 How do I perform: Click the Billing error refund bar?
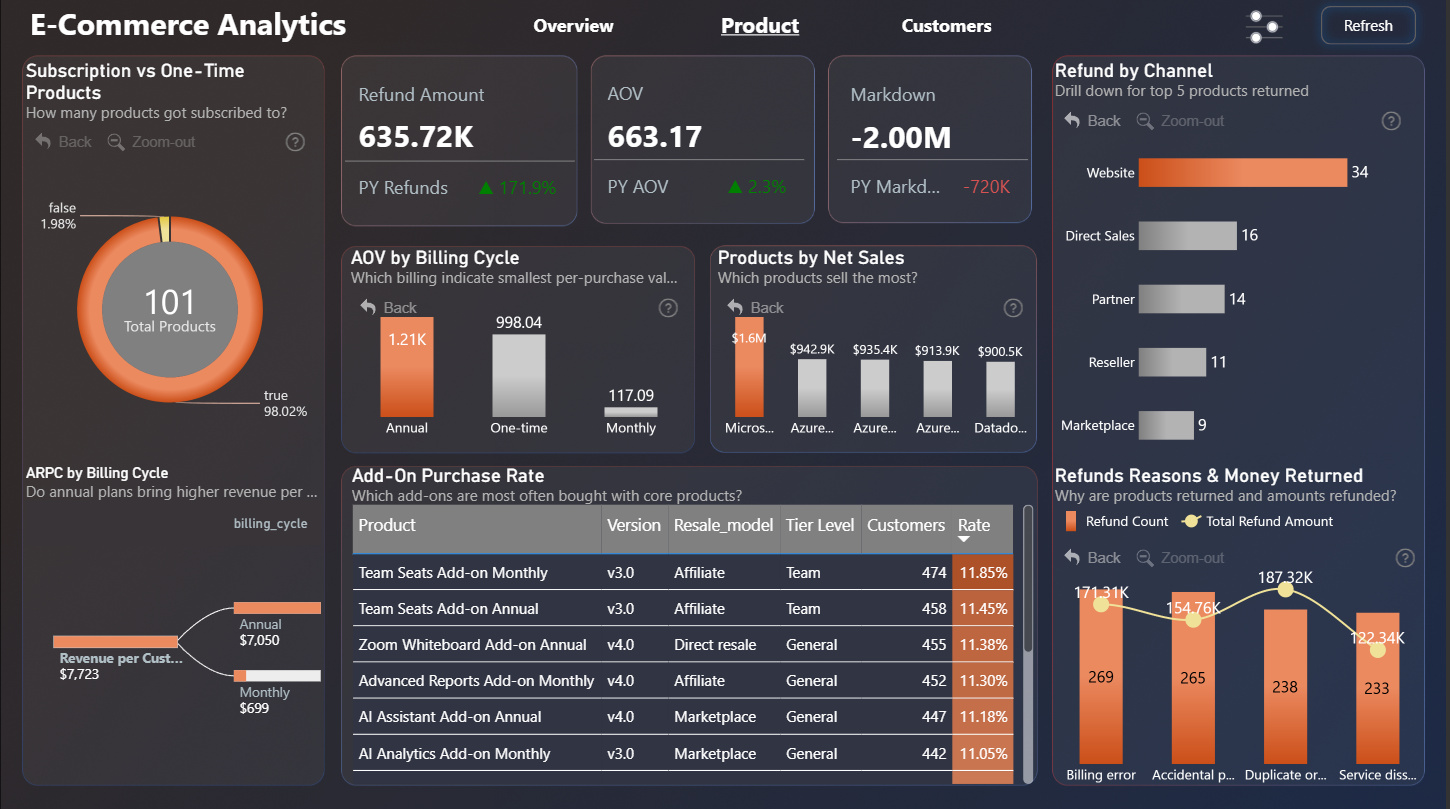1101,678
